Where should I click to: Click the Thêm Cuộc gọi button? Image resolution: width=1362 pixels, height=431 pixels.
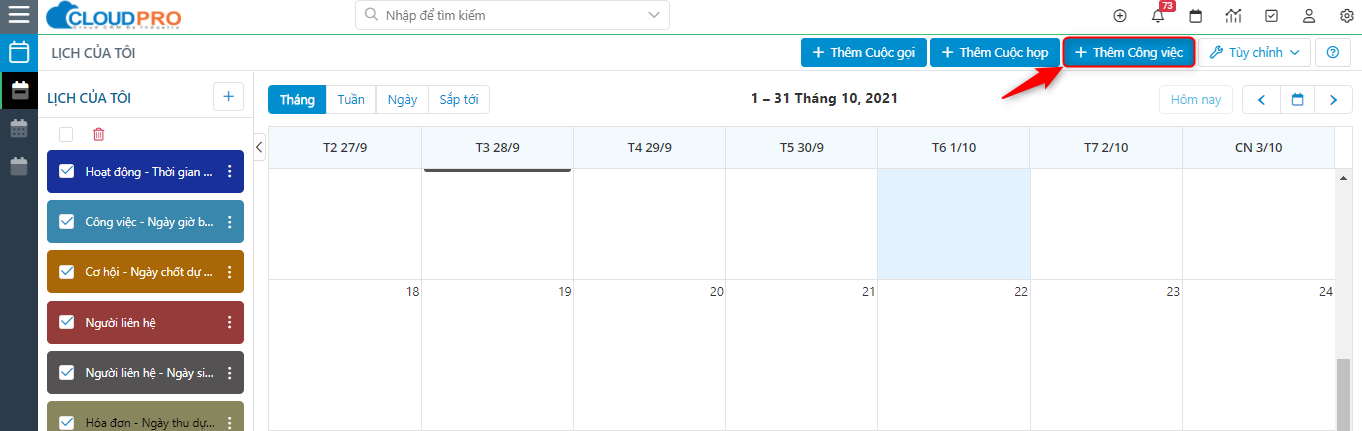click(x=863, y=52)
